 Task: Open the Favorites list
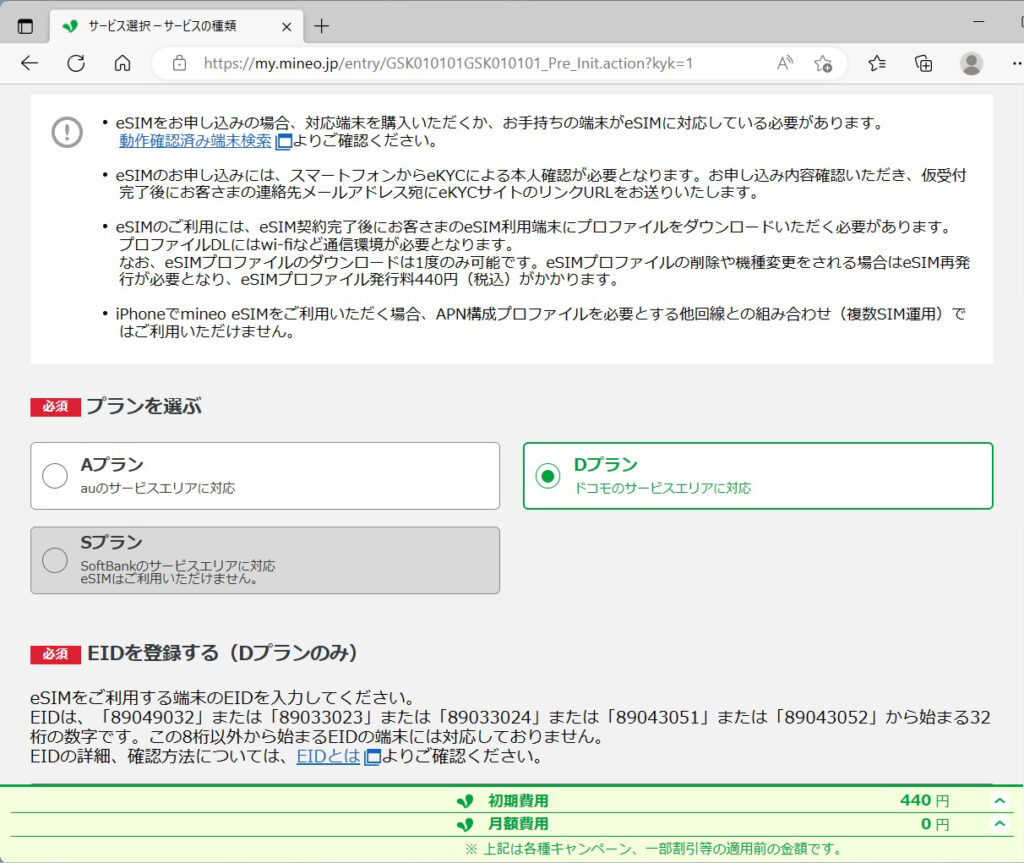(877, 63)
